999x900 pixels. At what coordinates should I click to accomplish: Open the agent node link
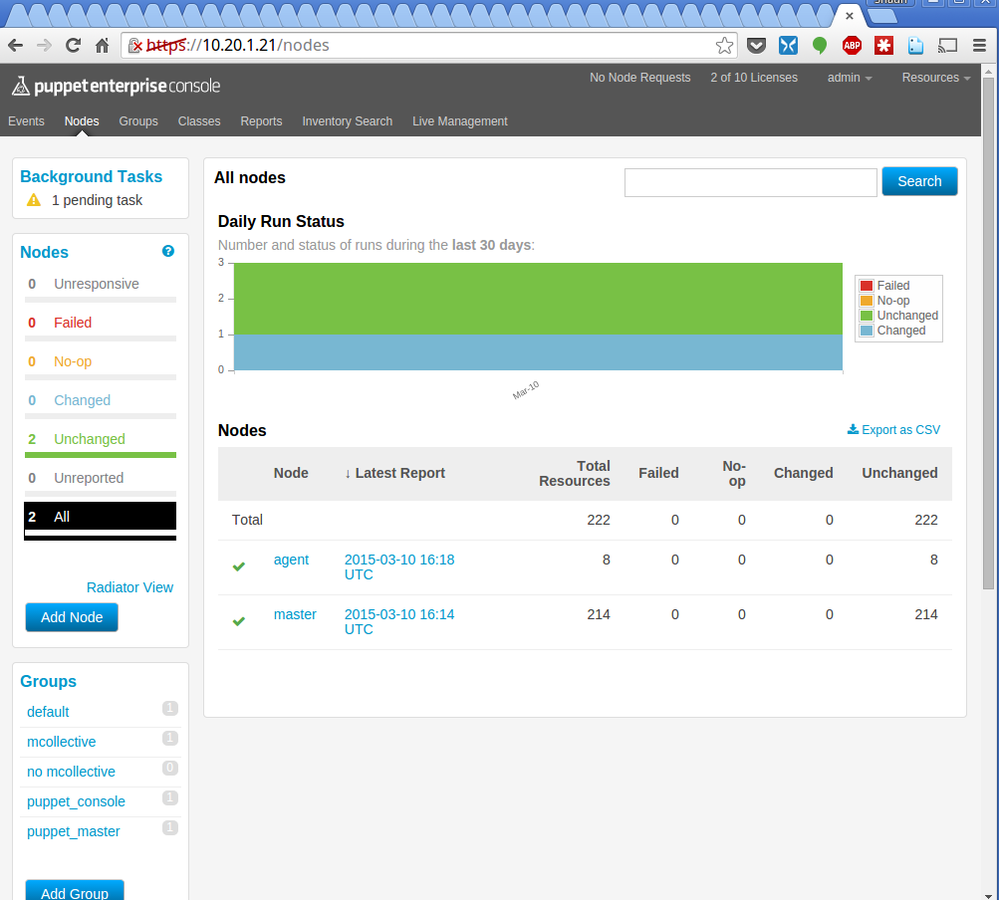[x=291, y=560]
